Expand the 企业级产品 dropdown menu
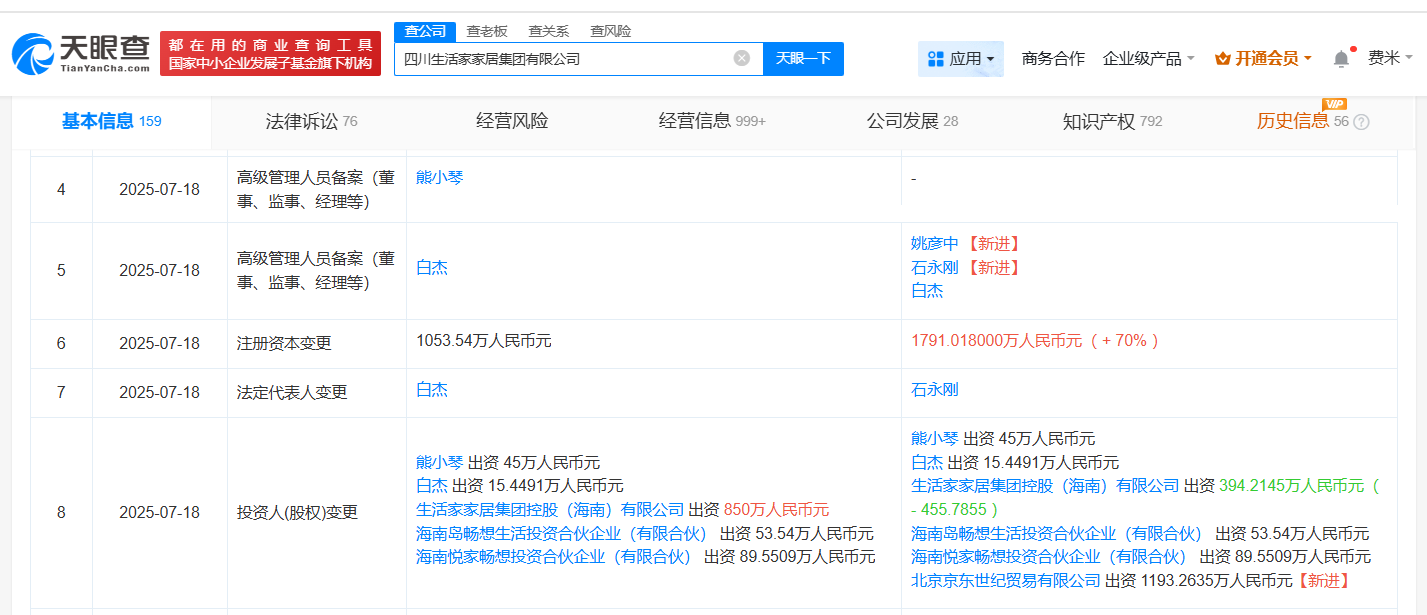Screen dimensions: 1427x615 pyautogui.click(x=1148, y=59)
